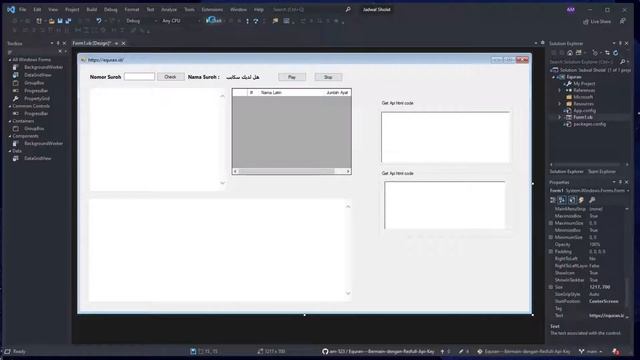Click the Play button on form
The width and height of the screenshot is (640, 360).
(291, 77)
